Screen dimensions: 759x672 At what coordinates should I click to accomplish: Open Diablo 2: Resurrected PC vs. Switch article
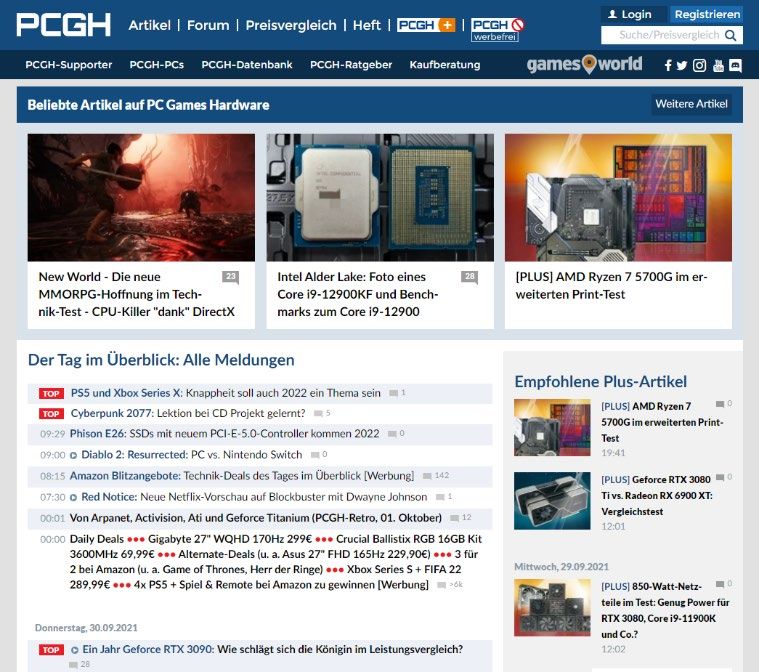192,455
